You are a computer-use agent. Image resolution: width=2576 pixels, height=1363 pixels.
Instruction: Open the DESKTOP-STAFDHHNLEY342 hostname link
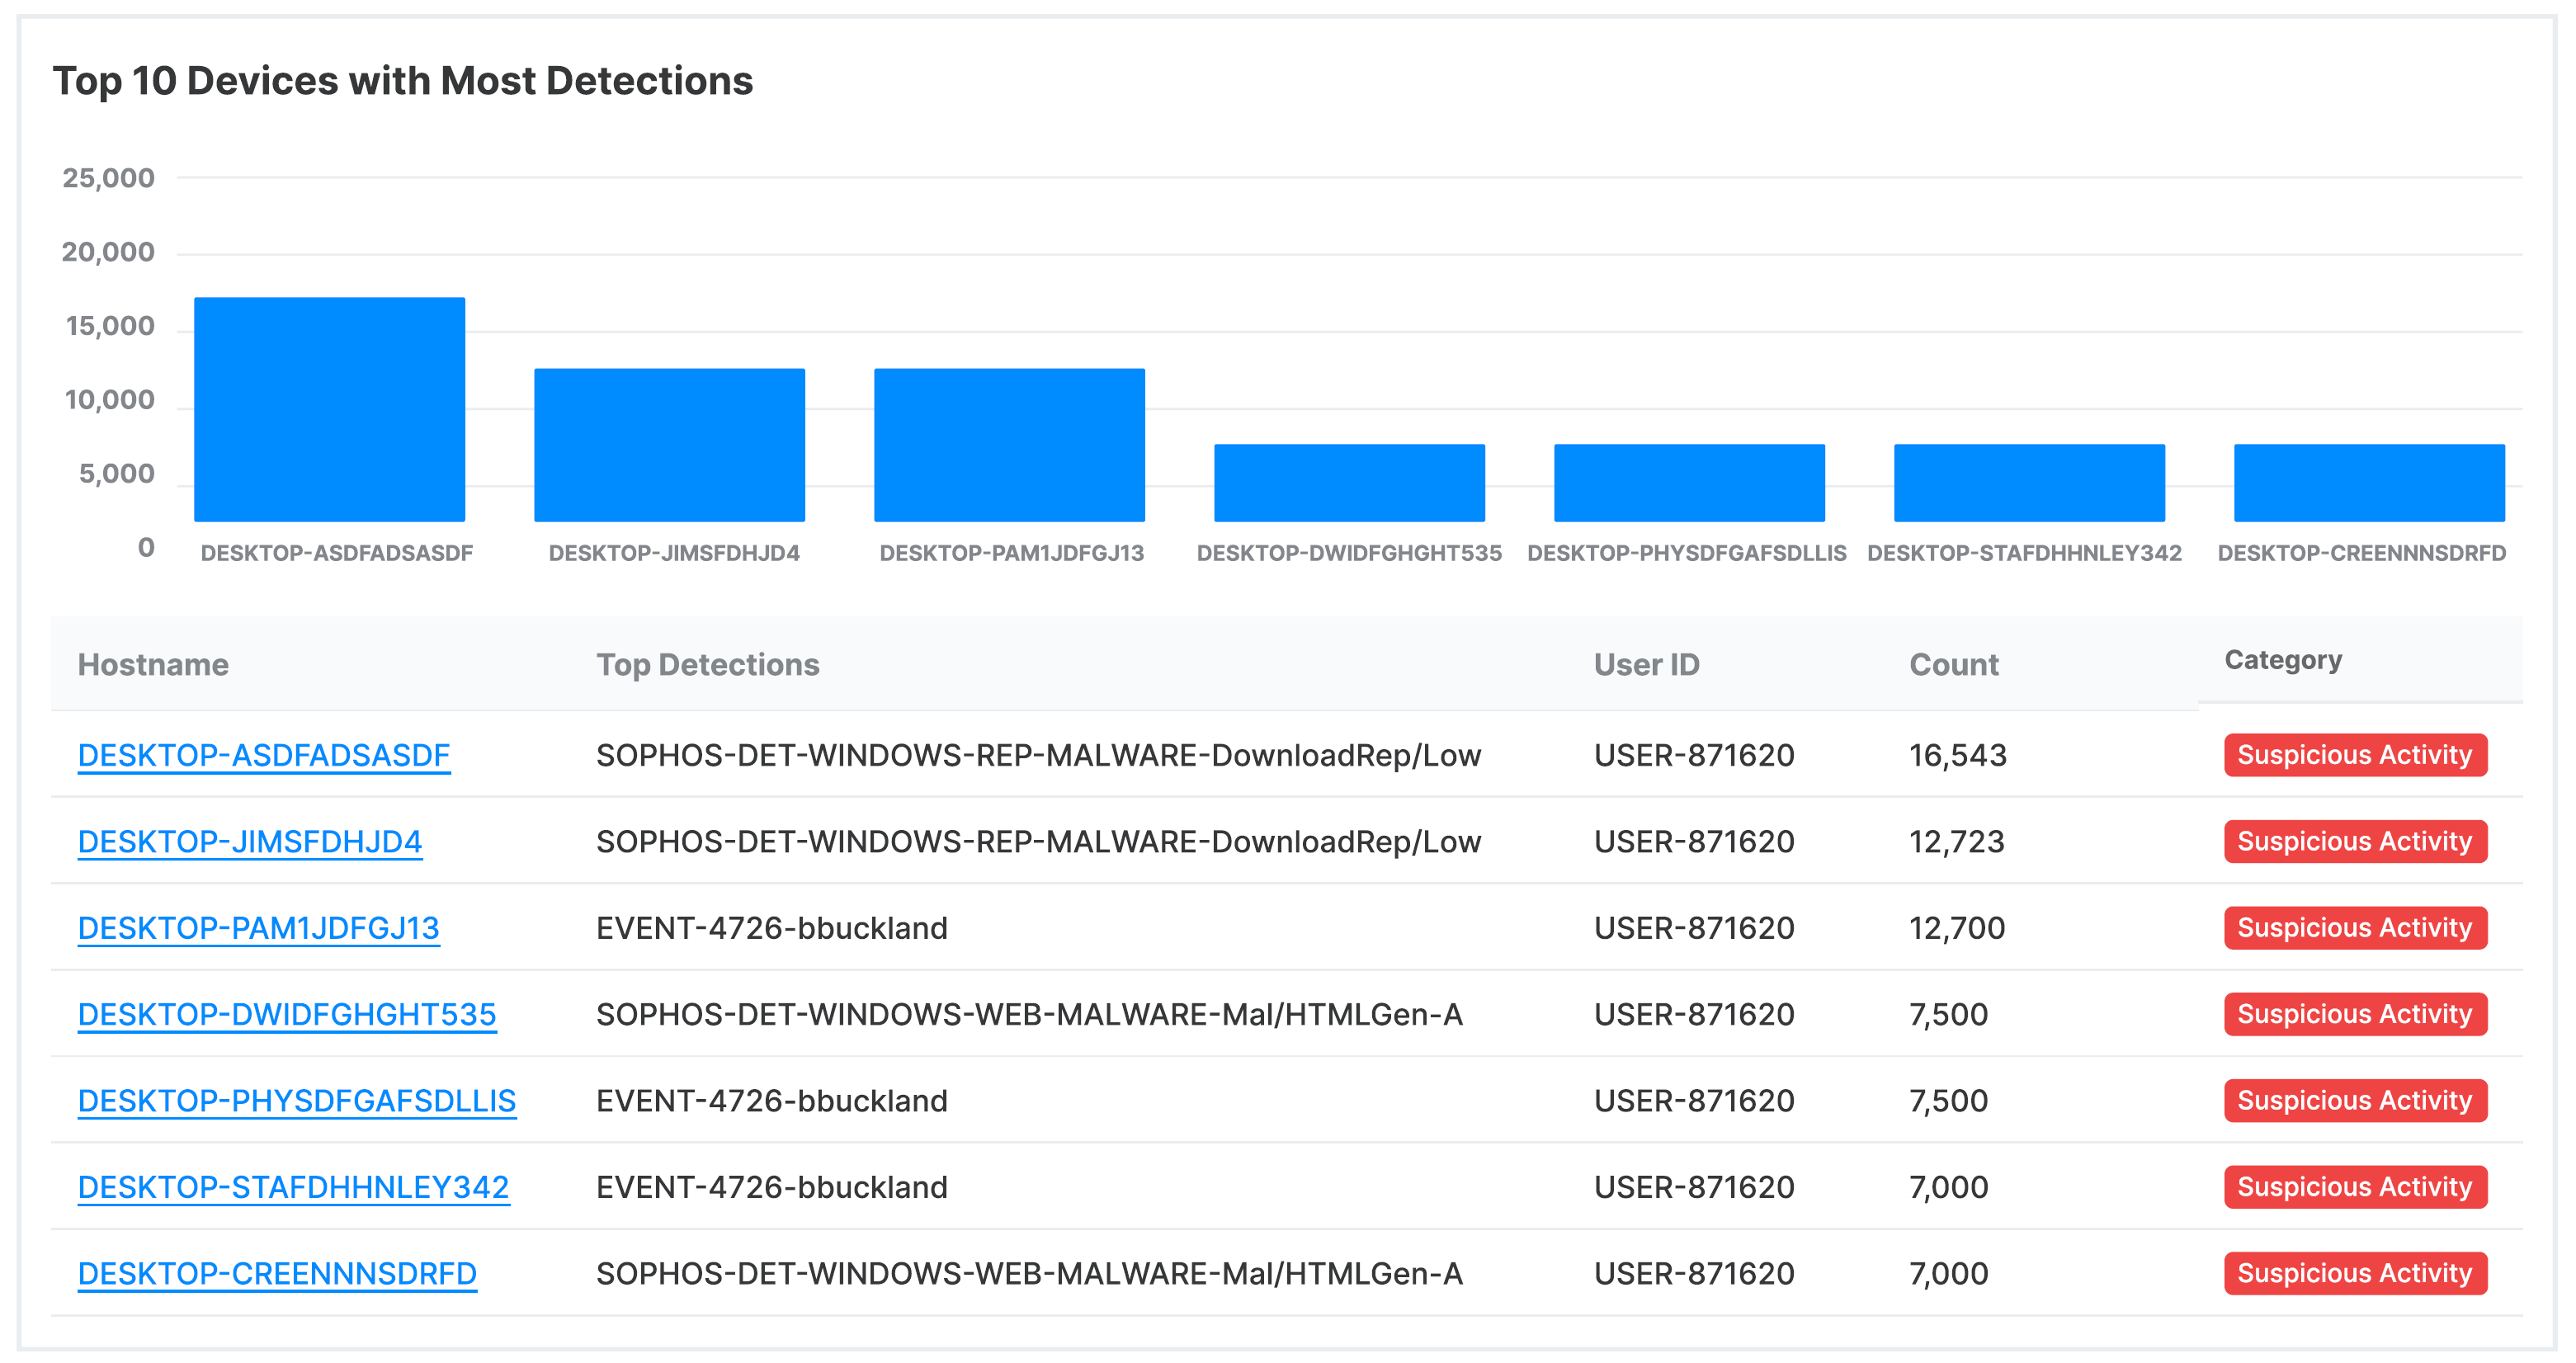tap(293, 1187)
